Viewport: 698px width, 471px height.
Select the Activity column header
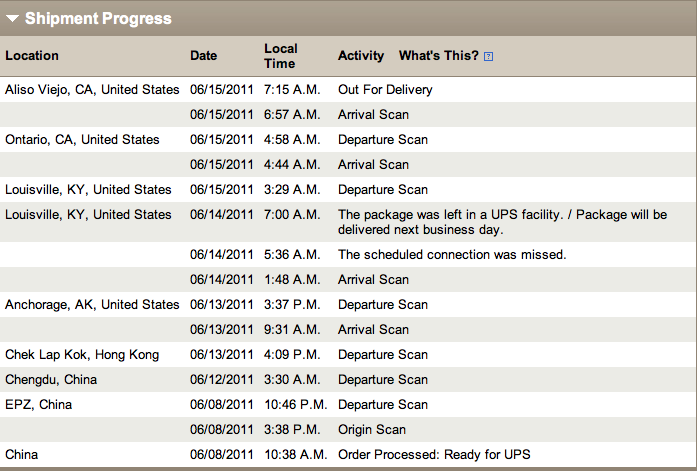click(x=361, y=56)
